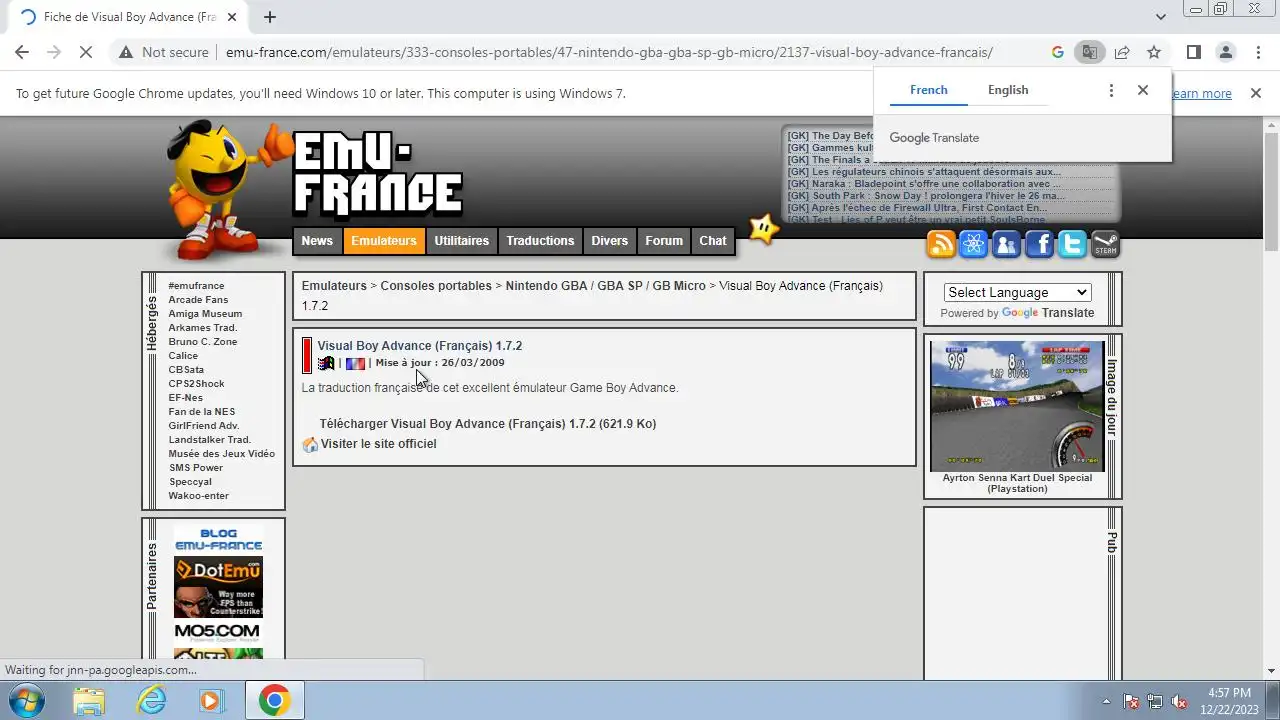Open the Arcade Fans hosted site link
1280x720 pixels.
(198, 300)
